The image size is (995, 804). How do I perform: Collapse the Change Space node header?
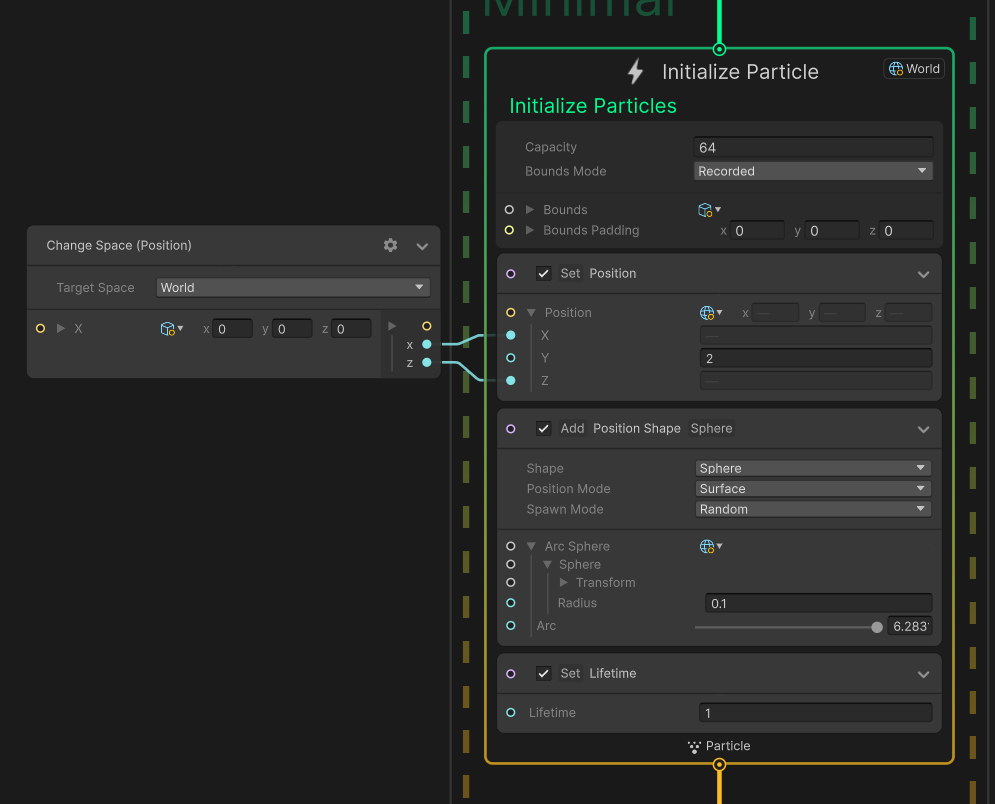click(421, 245)
